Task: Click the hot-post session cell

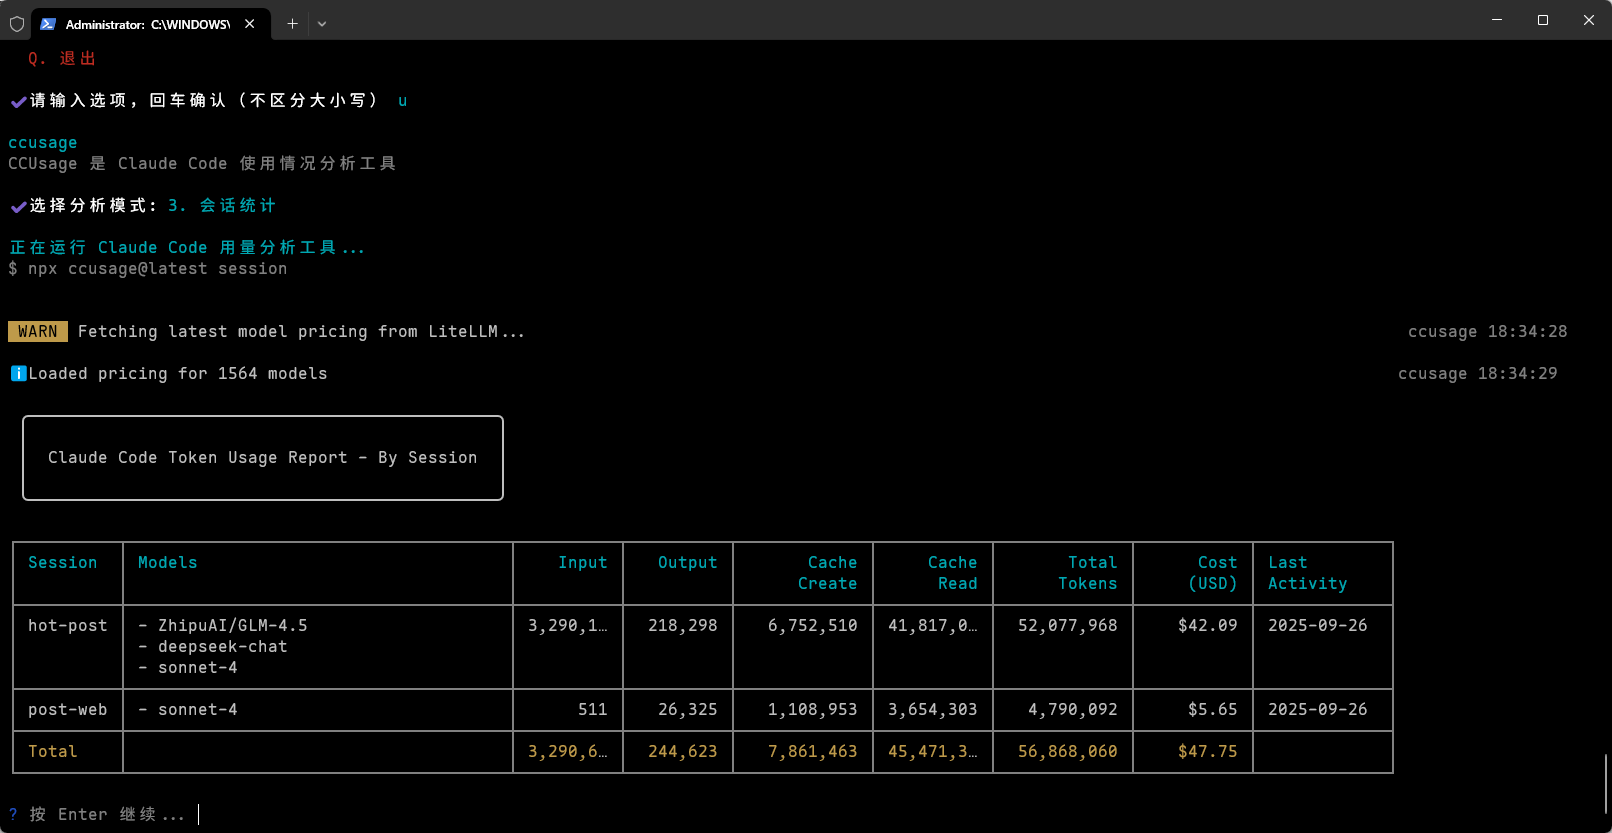Action: click(x=67, y=626)
